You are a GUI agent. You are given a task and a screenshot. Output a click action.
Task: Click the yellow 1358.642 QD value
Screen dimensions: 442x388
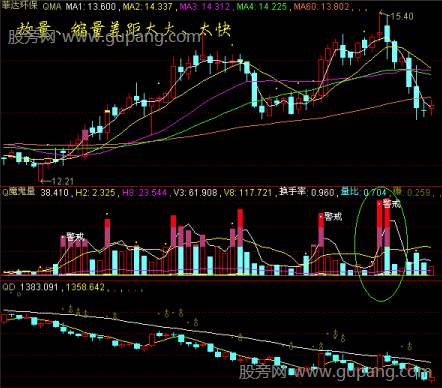85,287
